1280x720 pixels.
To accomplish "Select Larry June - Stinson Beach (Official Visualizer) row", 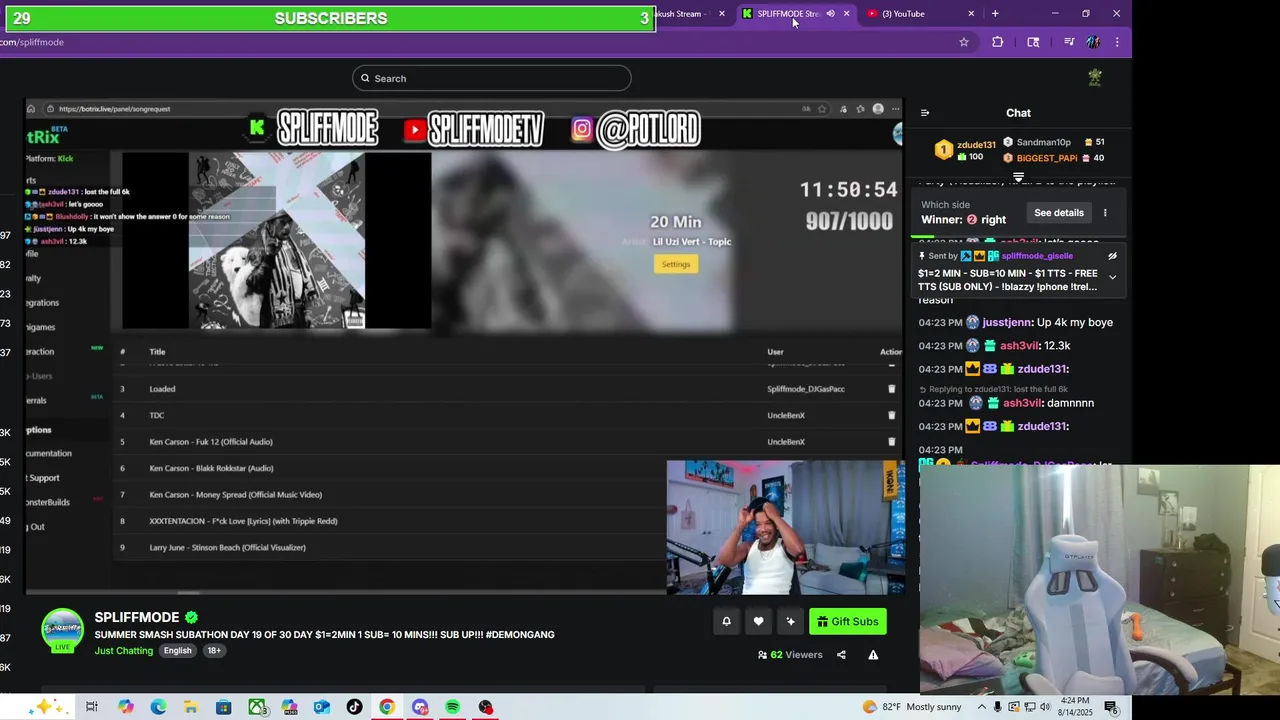I will (x=227, y=547).
